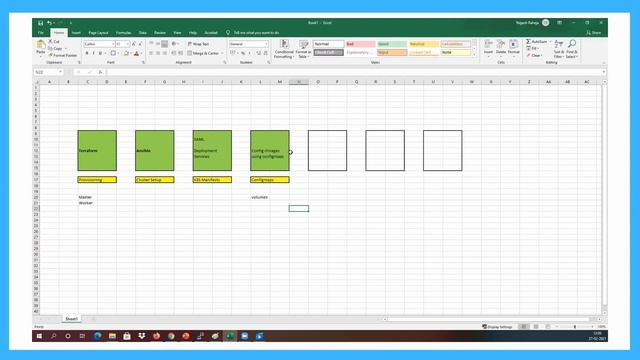Expand the formula bar
The image size is (640, 360).
click(603, 72)
